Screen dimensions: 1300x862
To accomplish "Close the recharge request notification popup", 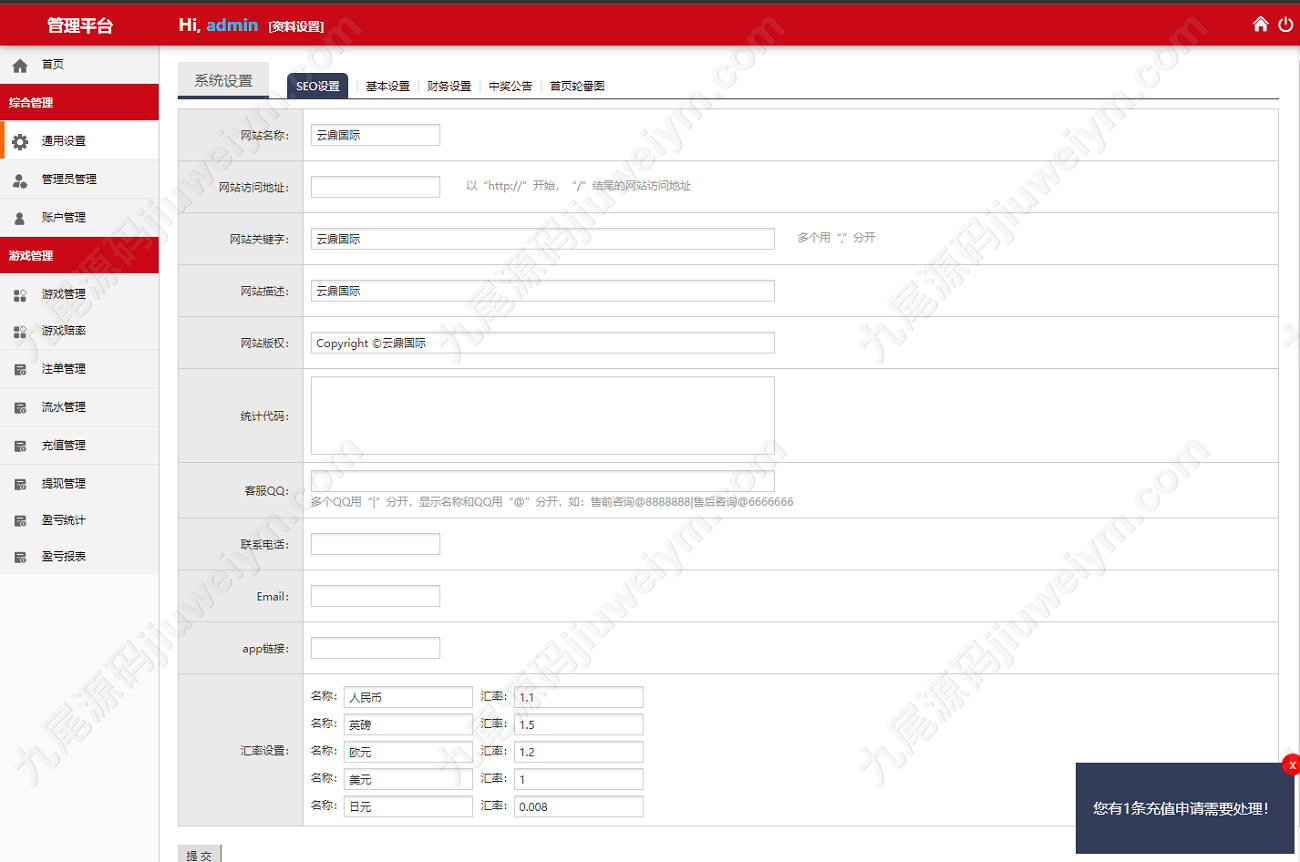I will (1291, 765).
